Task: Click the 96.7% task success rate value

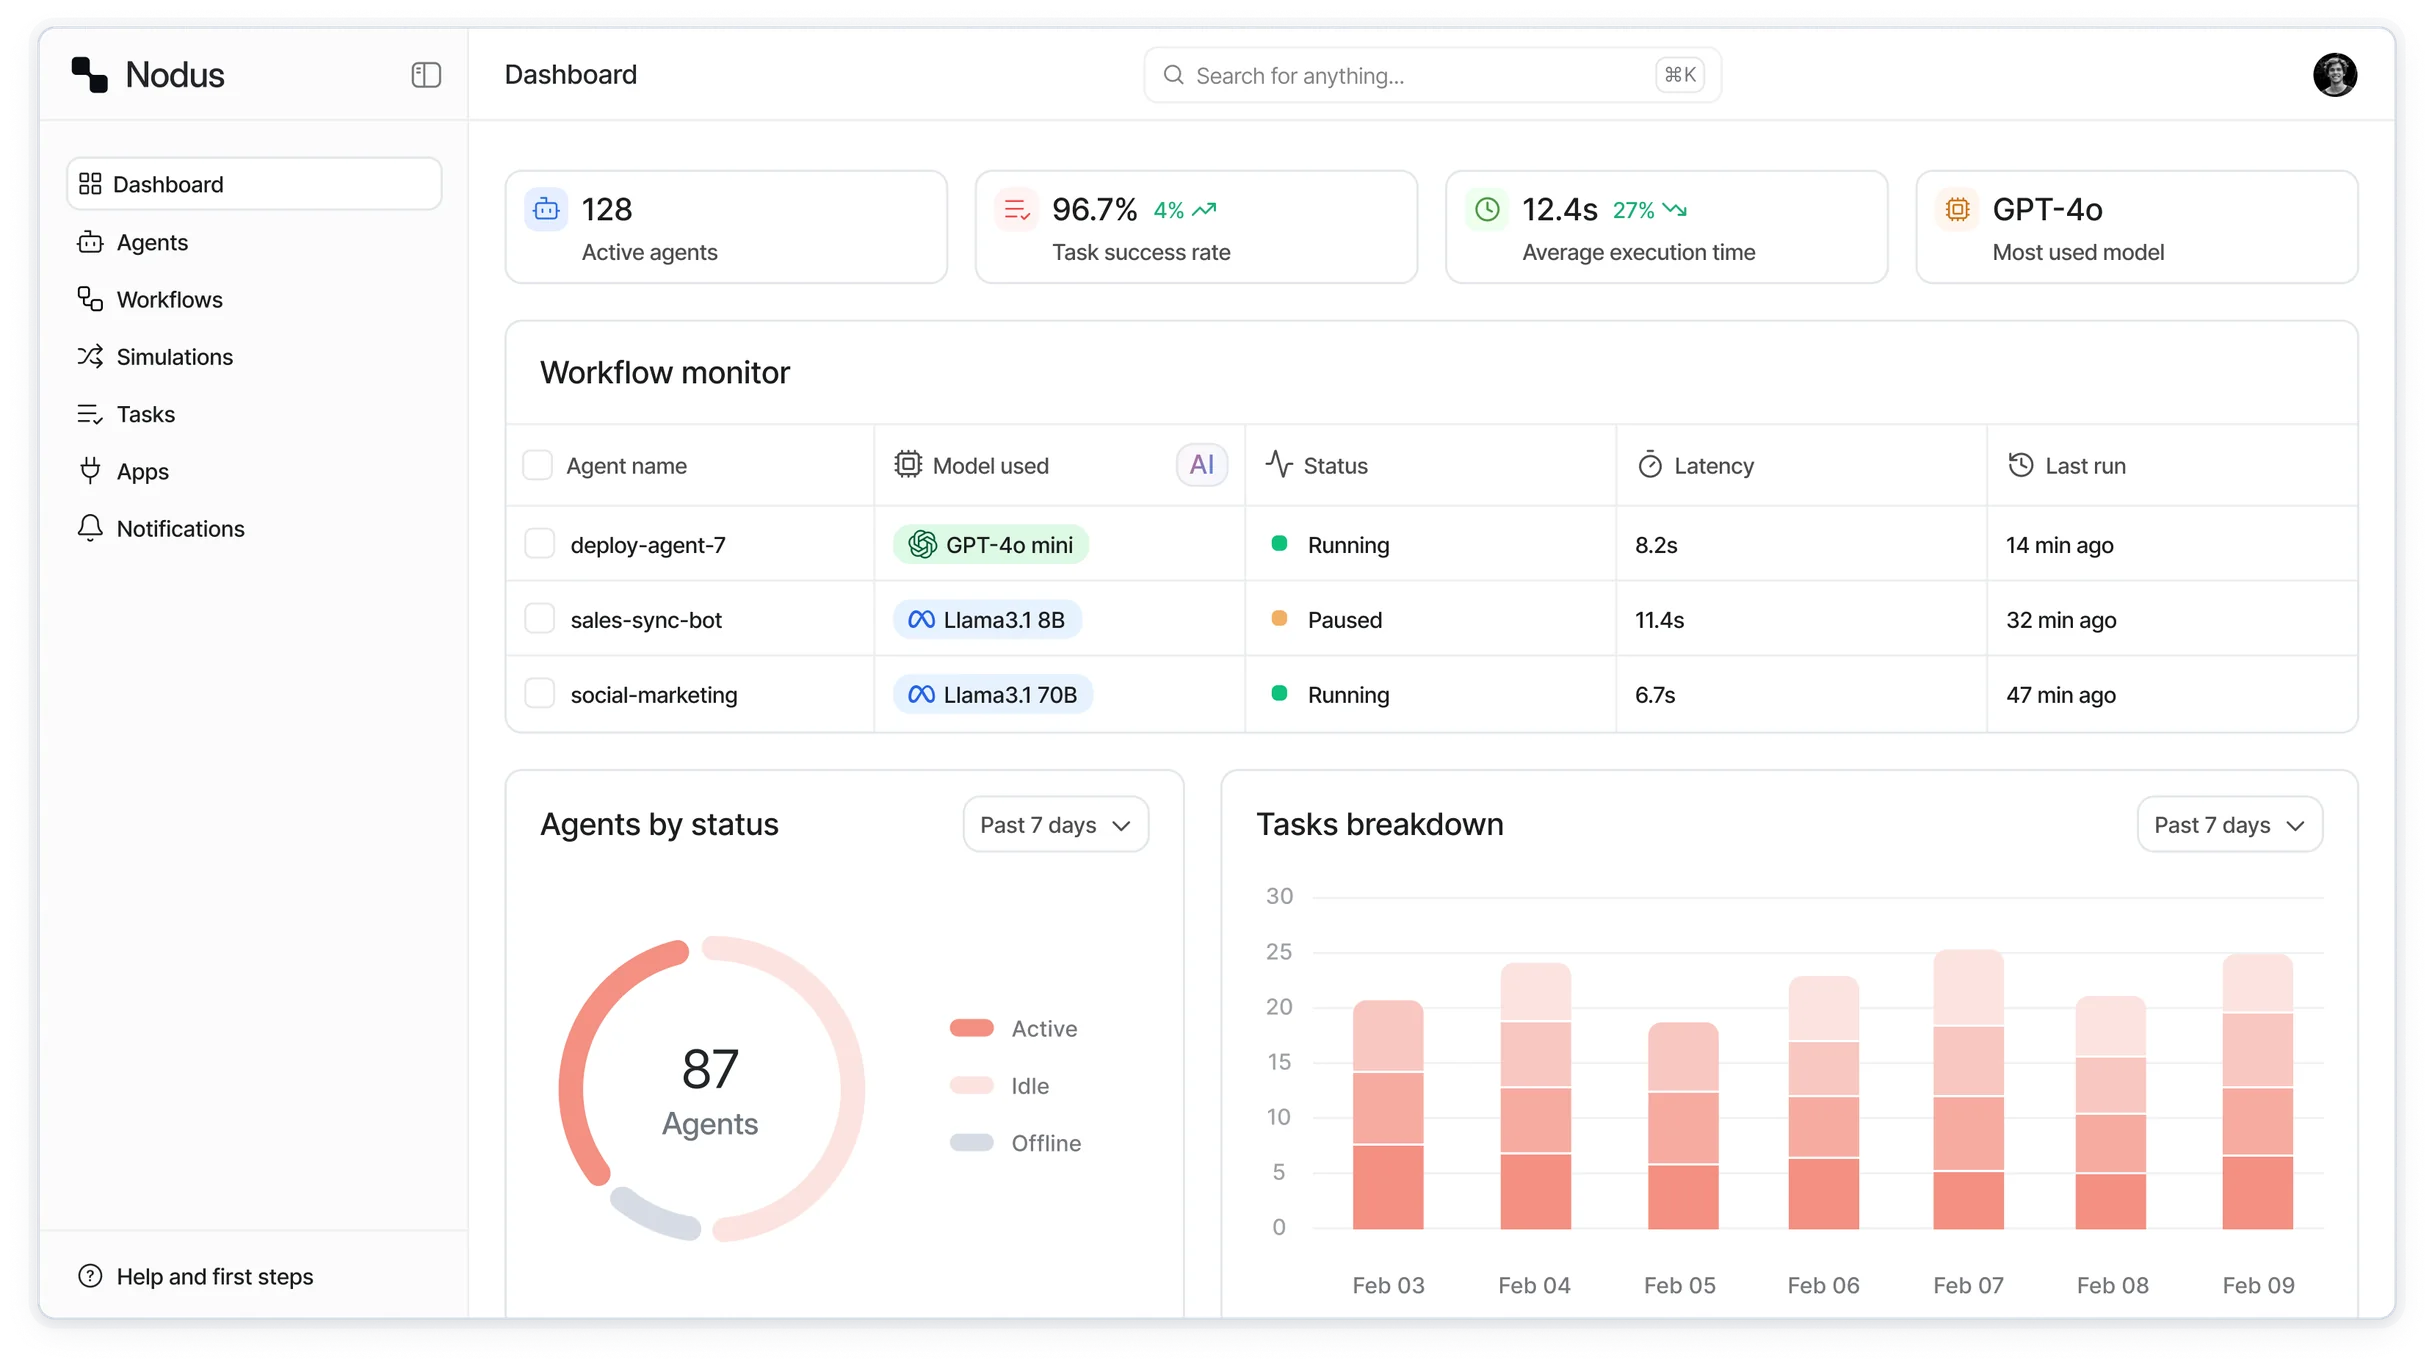Action: click(x=1094, y=209)
